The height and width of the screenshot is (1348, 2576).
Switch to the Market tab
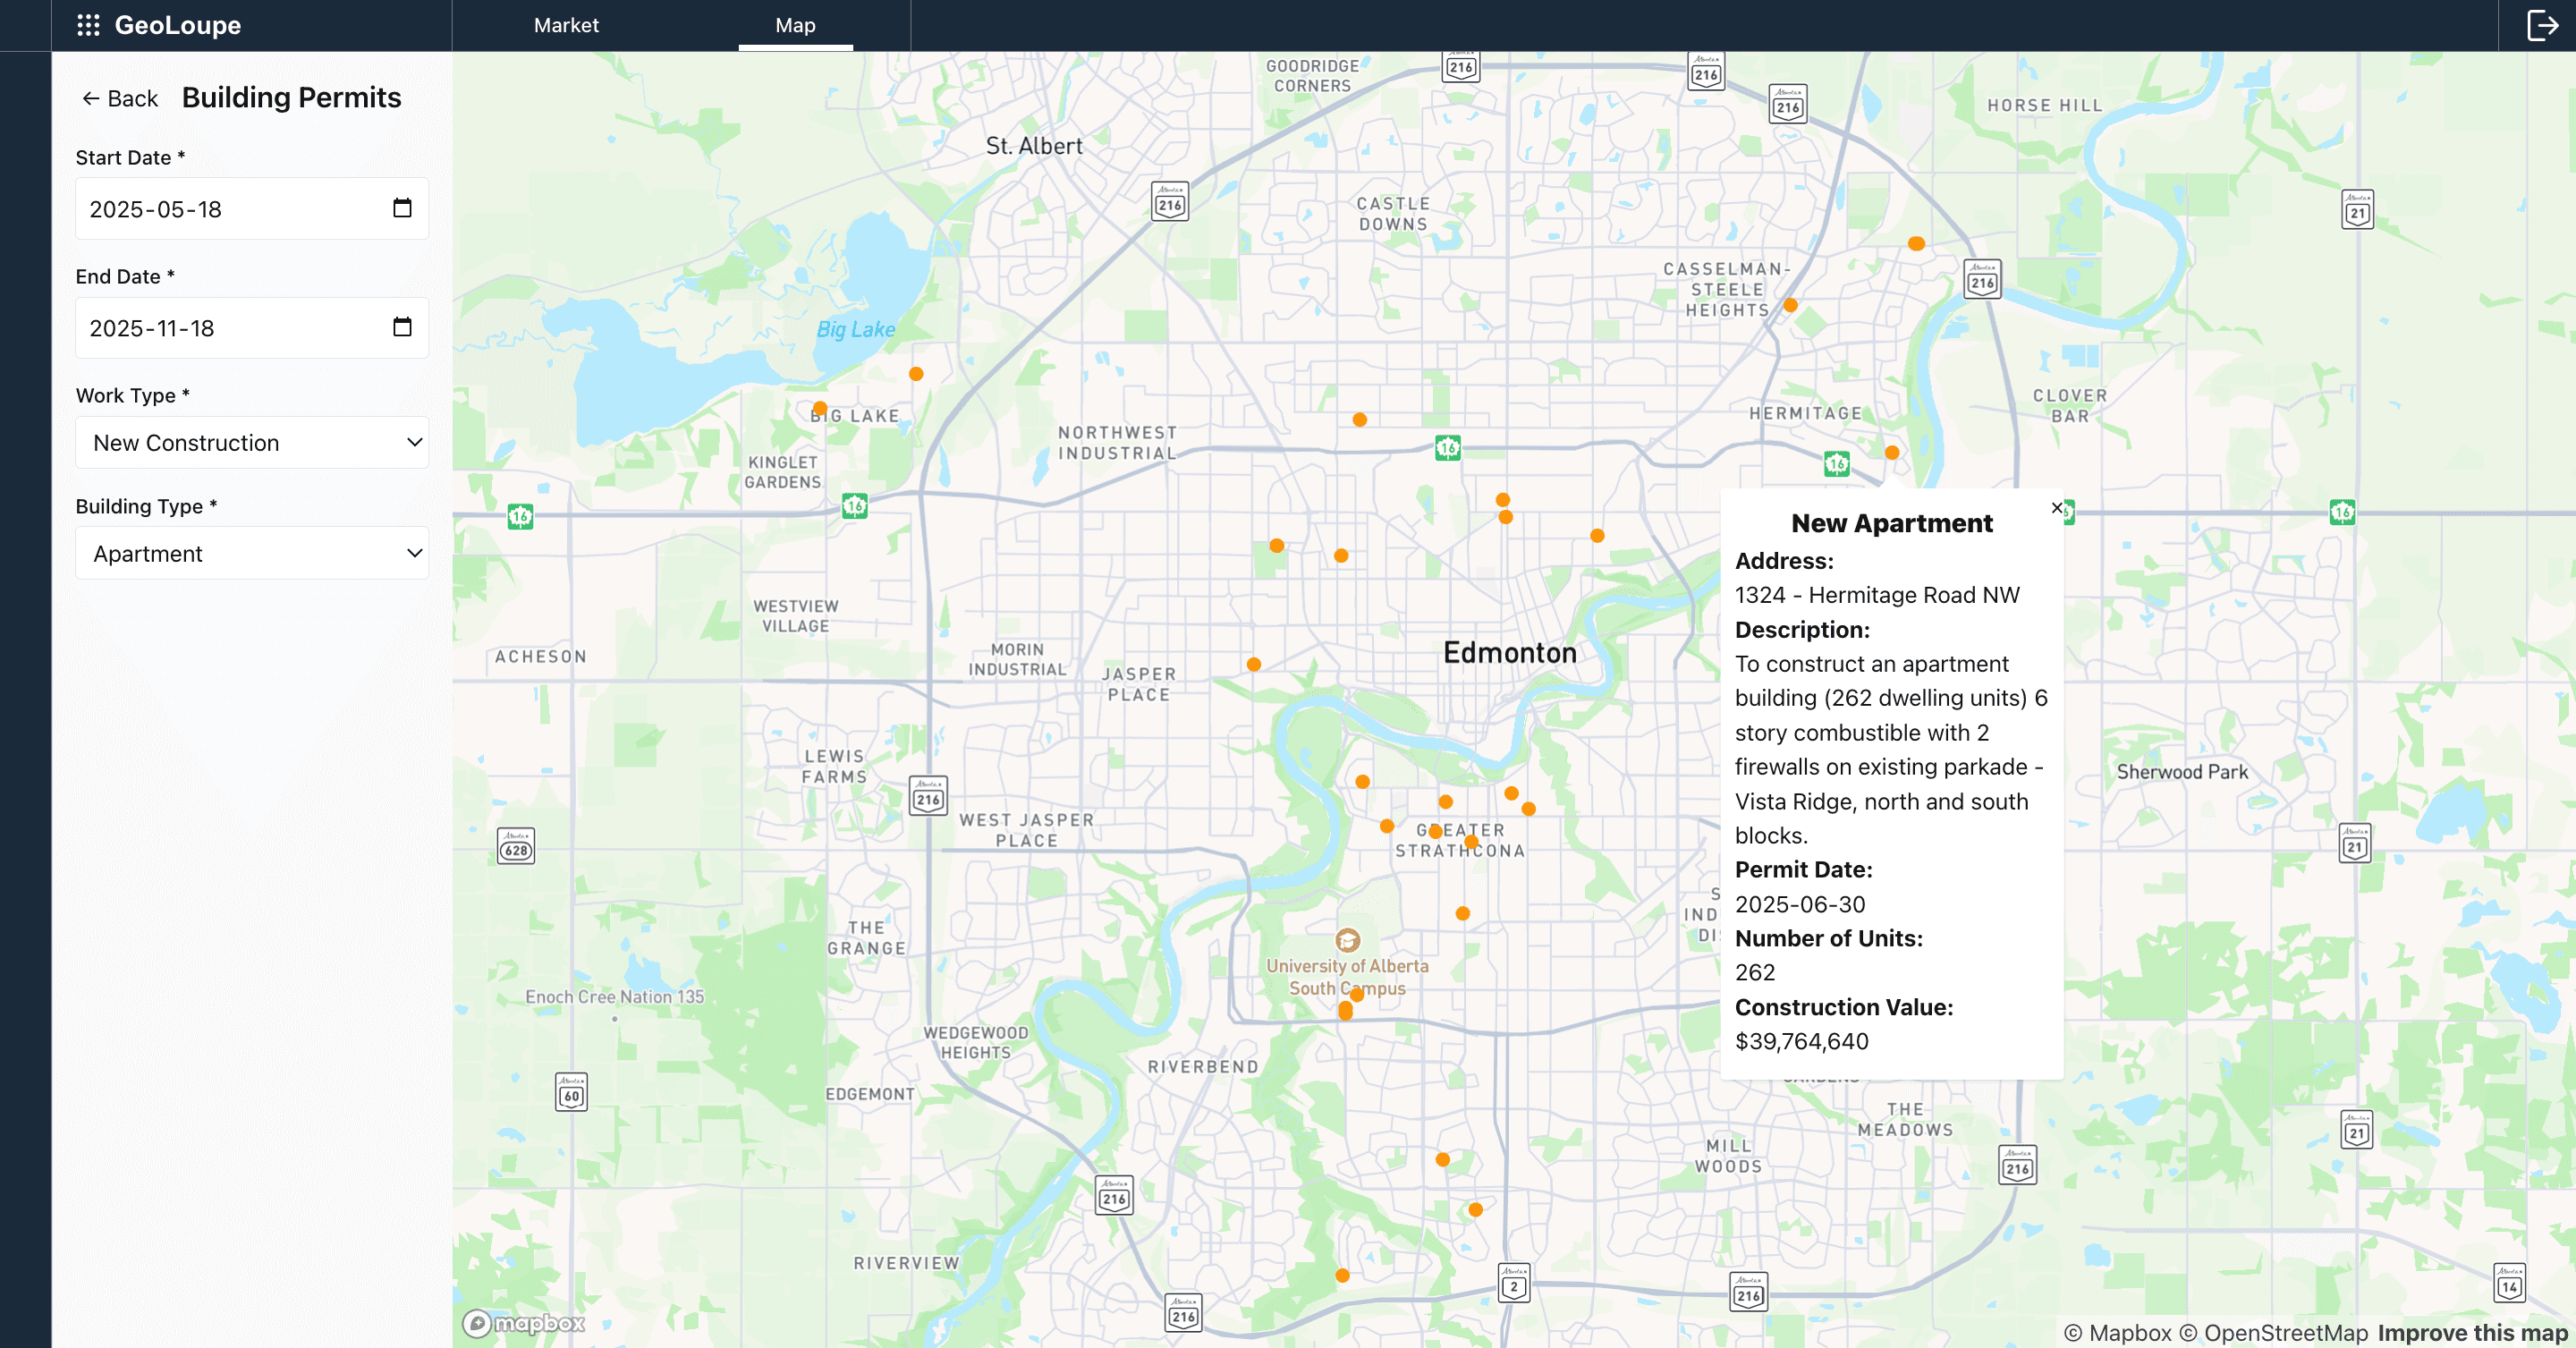point(566,25)
